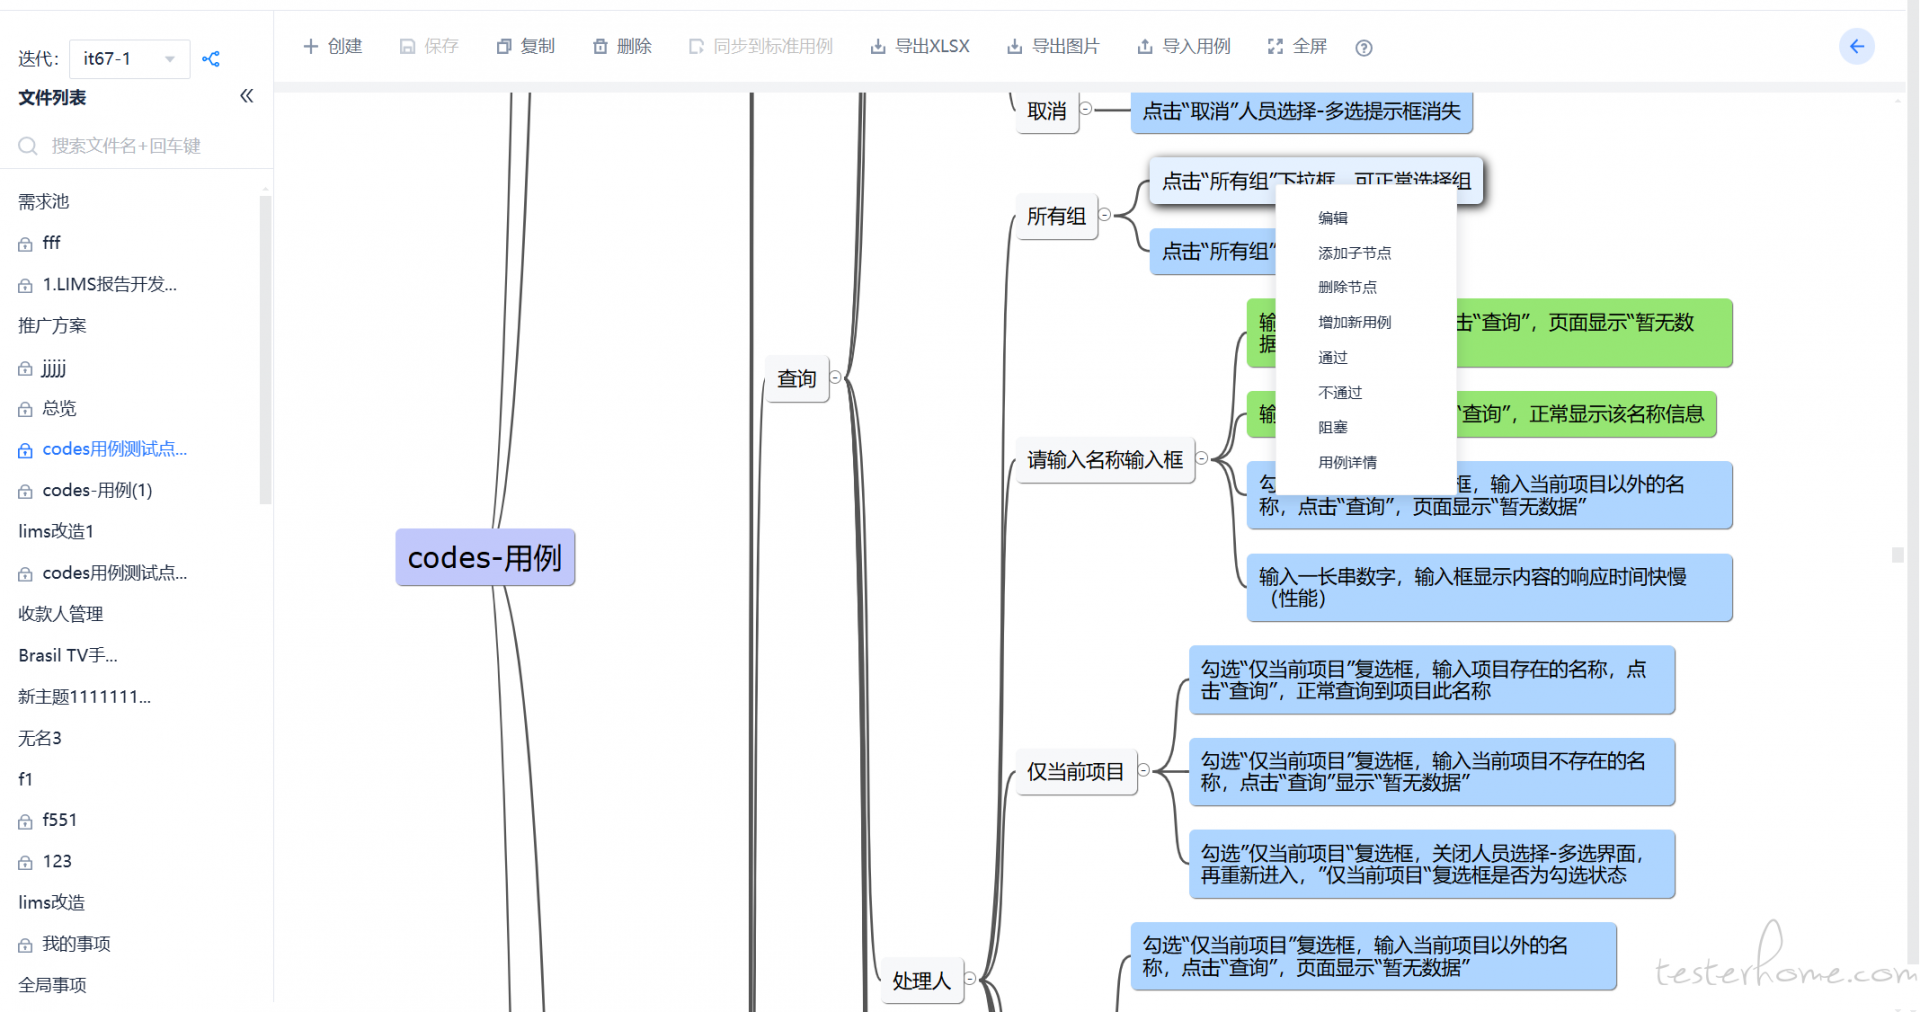Click the blue back arrow button
Viewport: 1920px width, 1012px height.
click(1856, 46)
